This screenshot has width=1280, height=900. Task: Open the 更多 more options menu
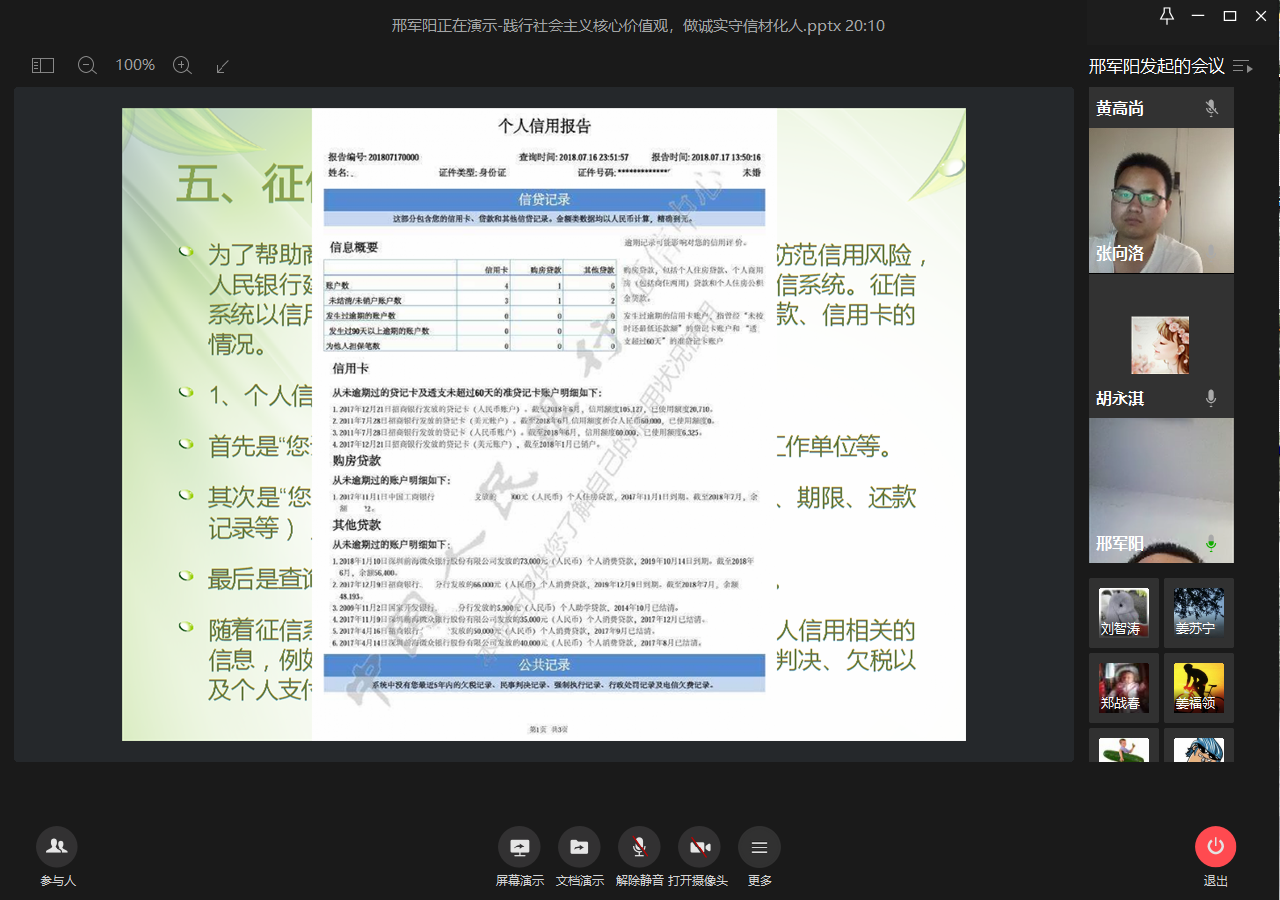[x=759, y=847]
